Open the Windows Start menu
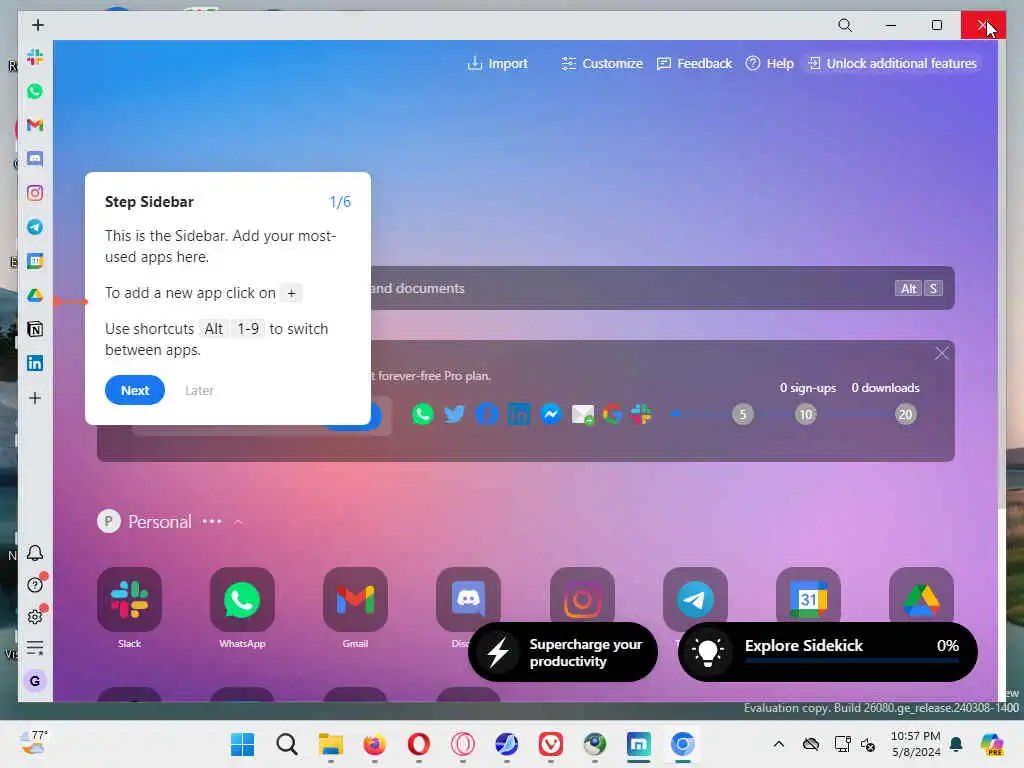This screenshot has height=768, width=1024. point(242,744)
